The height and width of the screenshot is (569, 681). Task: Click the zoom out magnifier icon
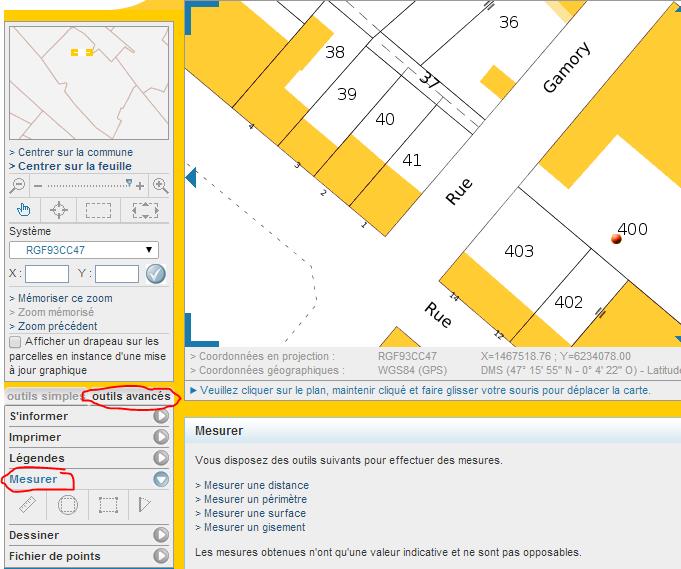(17, 185)
